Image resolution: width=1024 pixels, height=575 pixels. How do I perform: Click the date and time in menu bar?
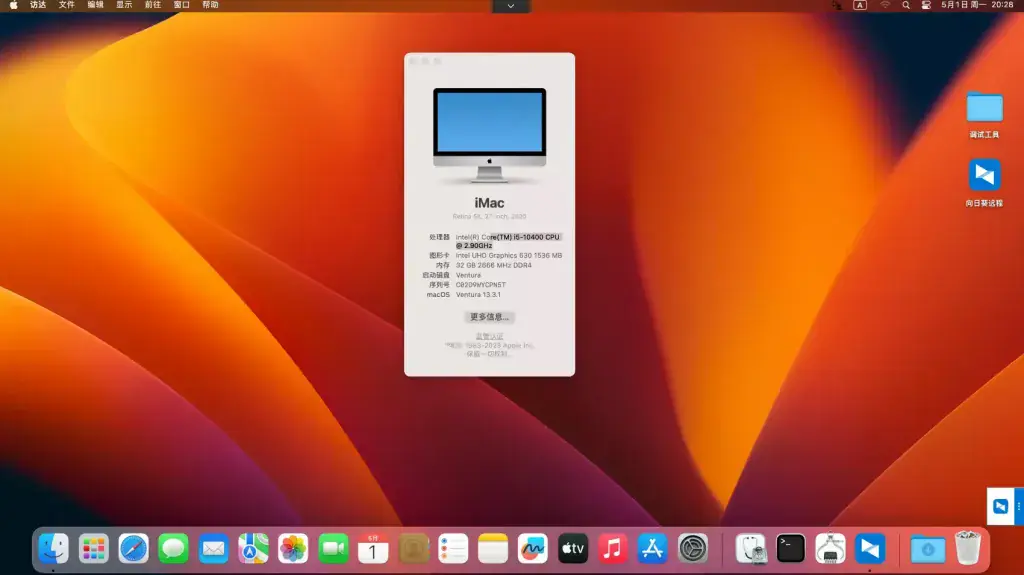coord(977,5)
